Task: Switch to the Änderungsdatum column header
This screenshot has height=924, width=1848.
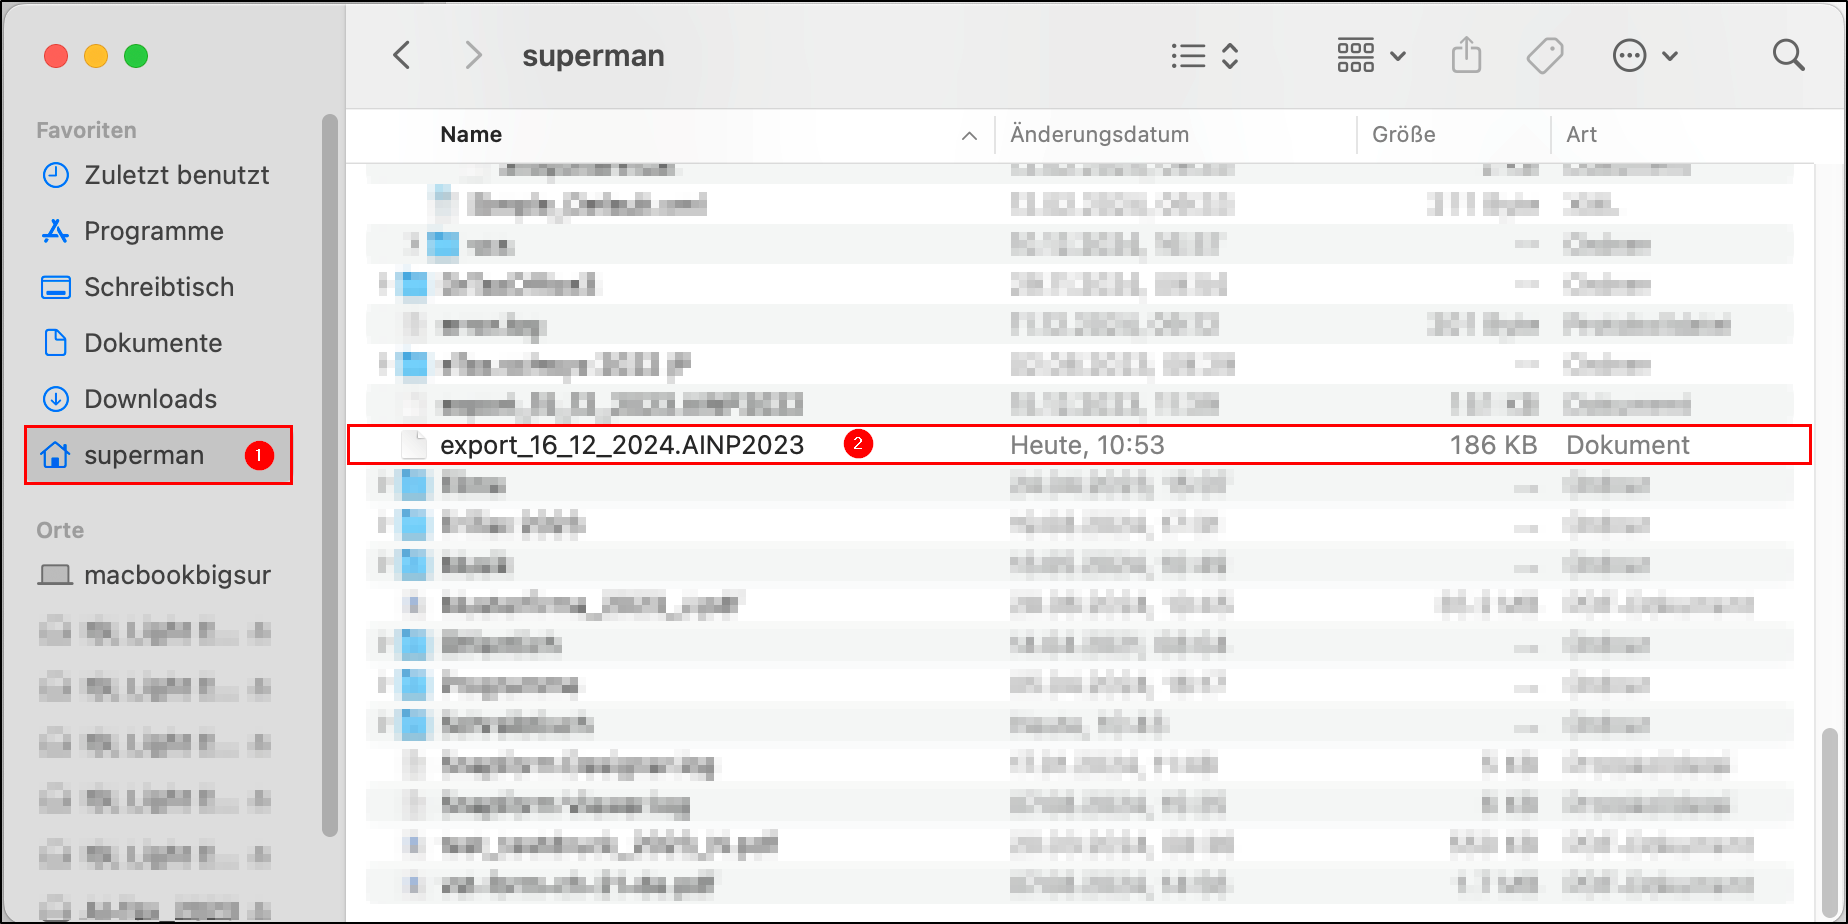Action: 1099,134
